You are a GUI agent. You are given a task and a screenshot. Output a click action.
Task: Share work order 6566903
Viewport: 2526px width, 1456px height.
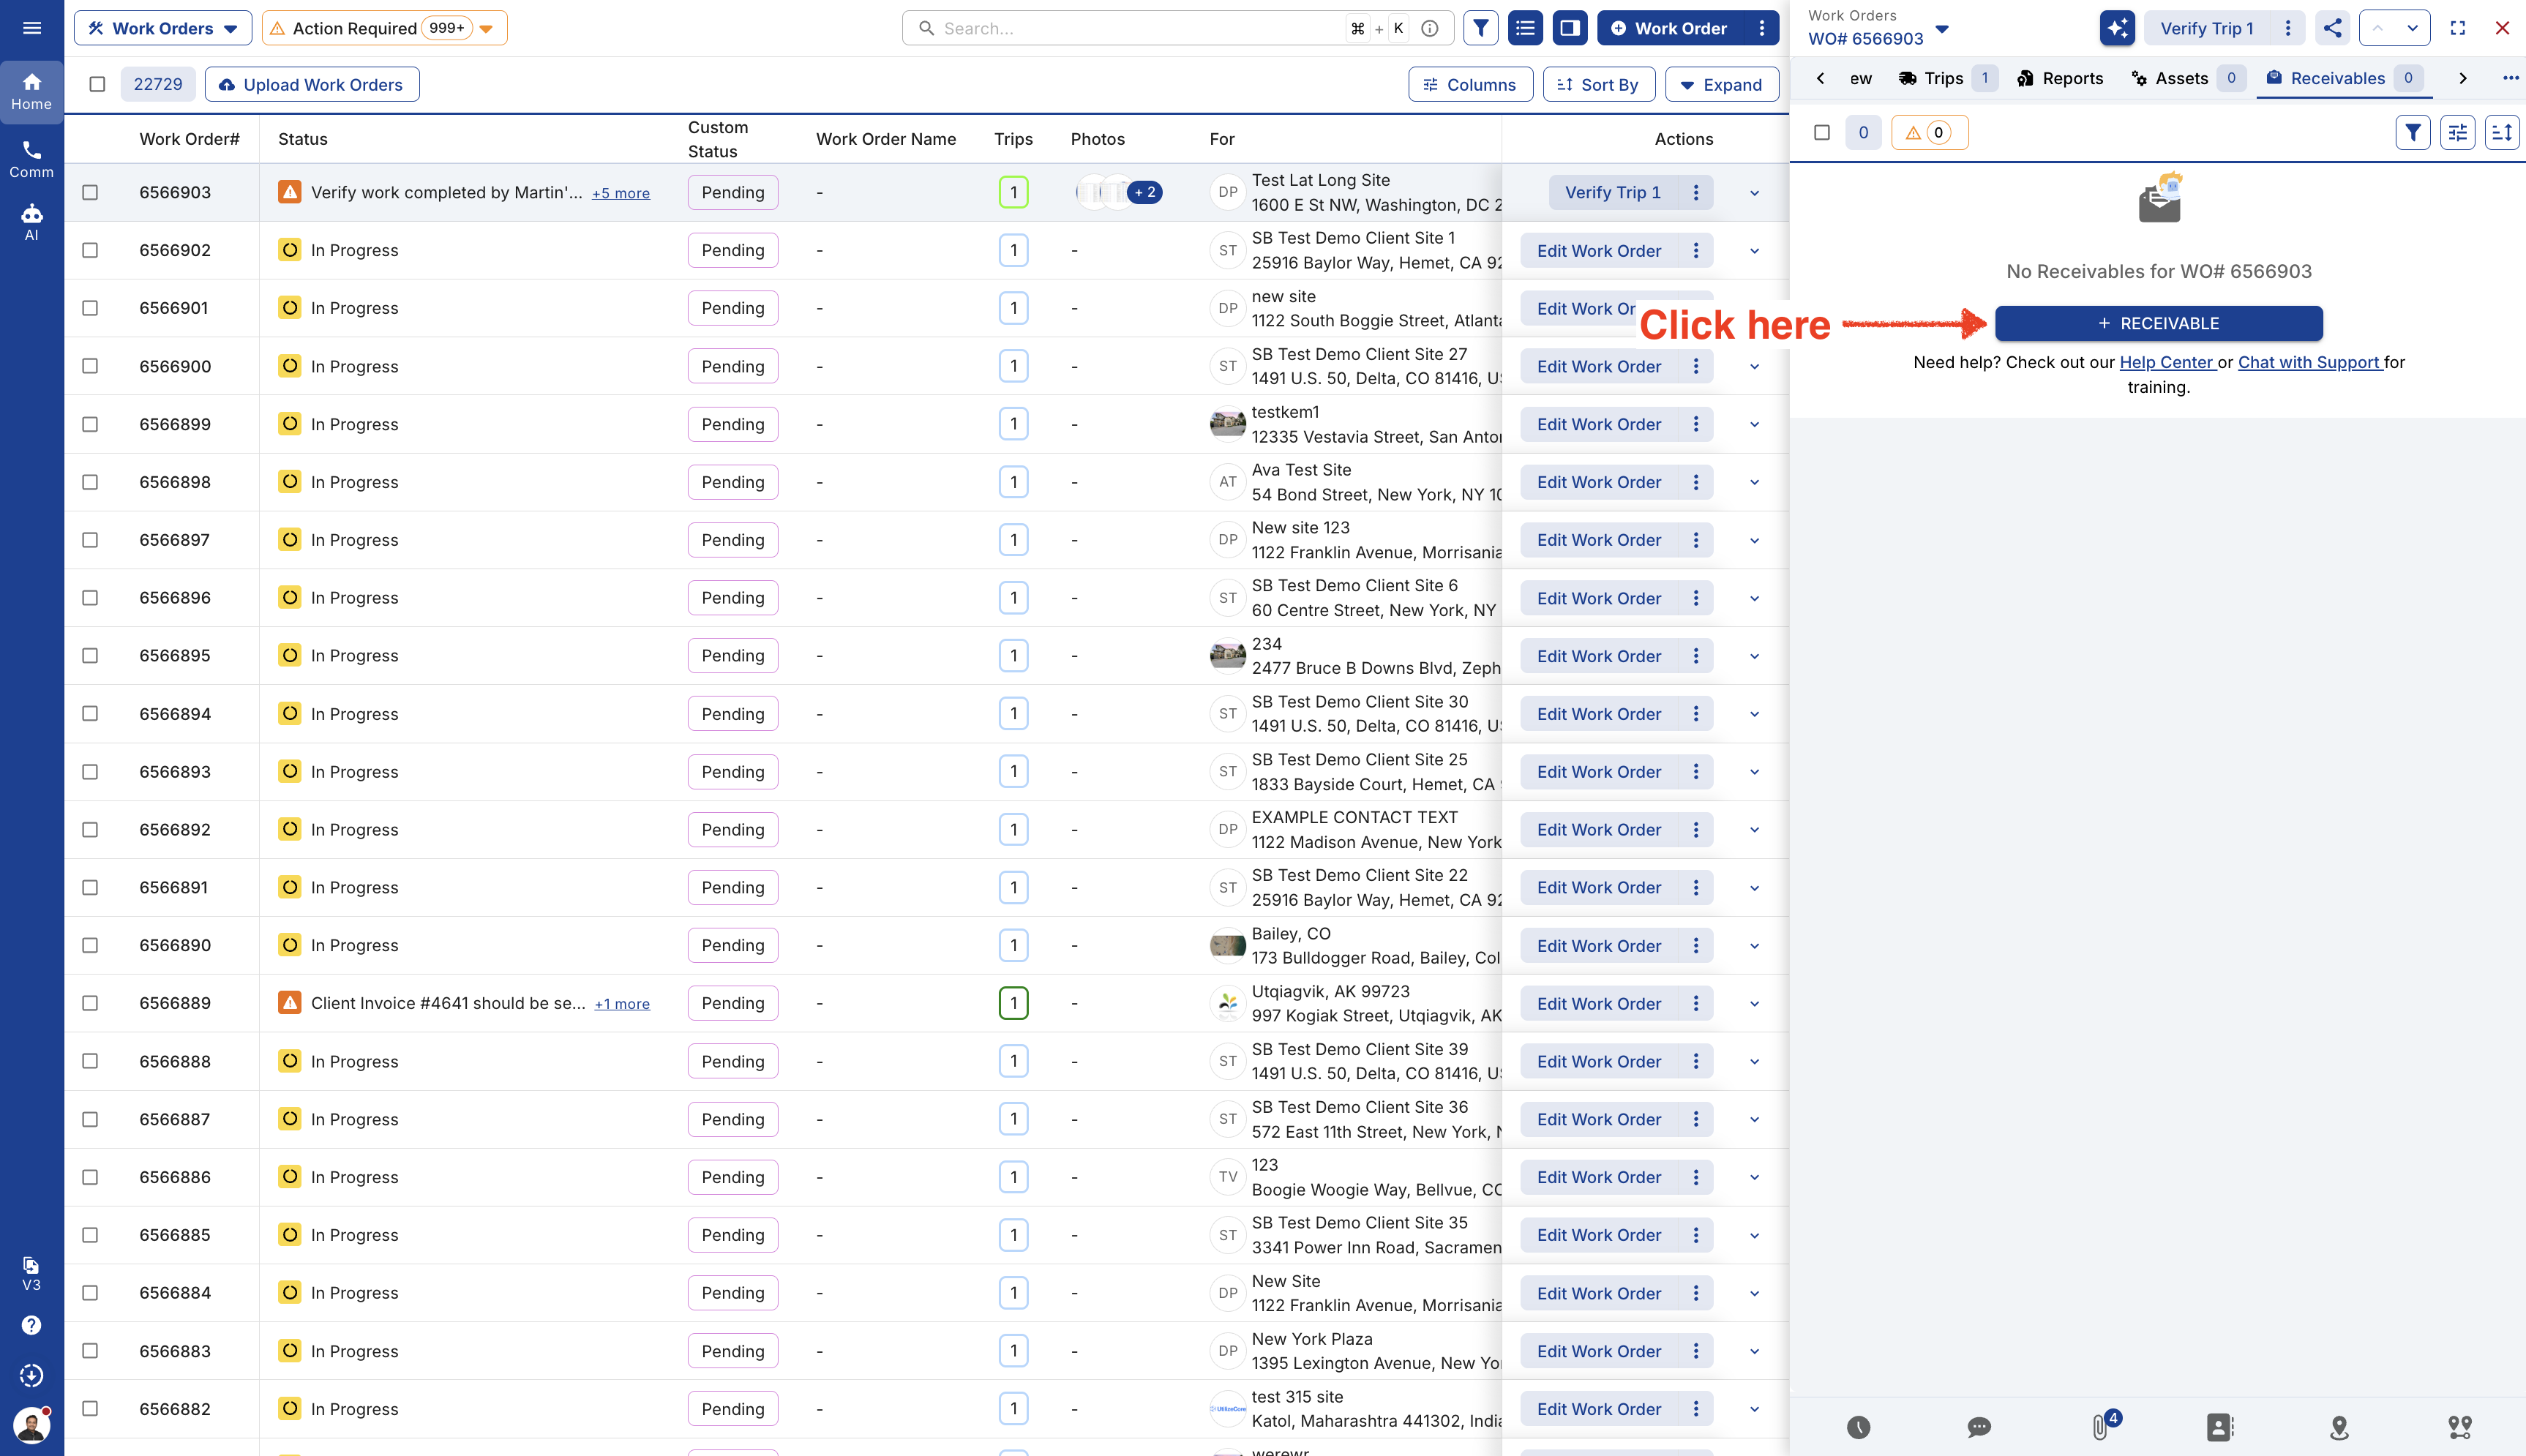click(x=2332, y=28)
